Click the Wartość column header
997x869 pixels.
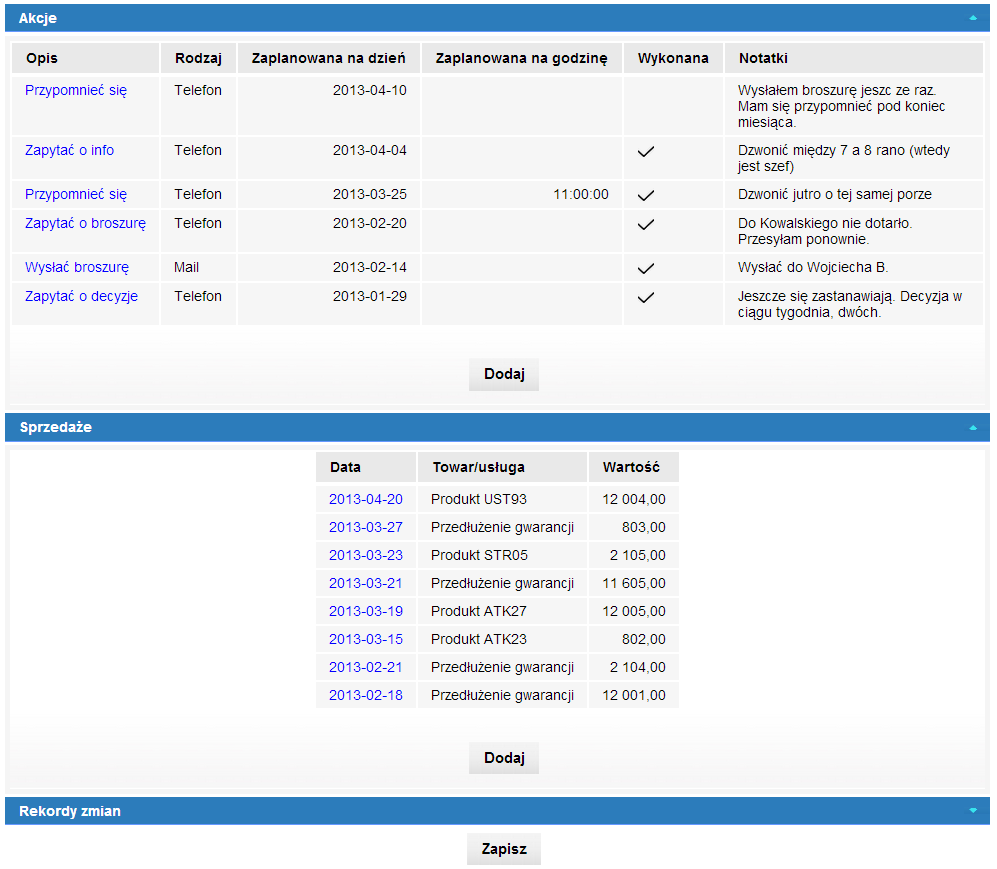pyautogui.click(x=631, y=467)
